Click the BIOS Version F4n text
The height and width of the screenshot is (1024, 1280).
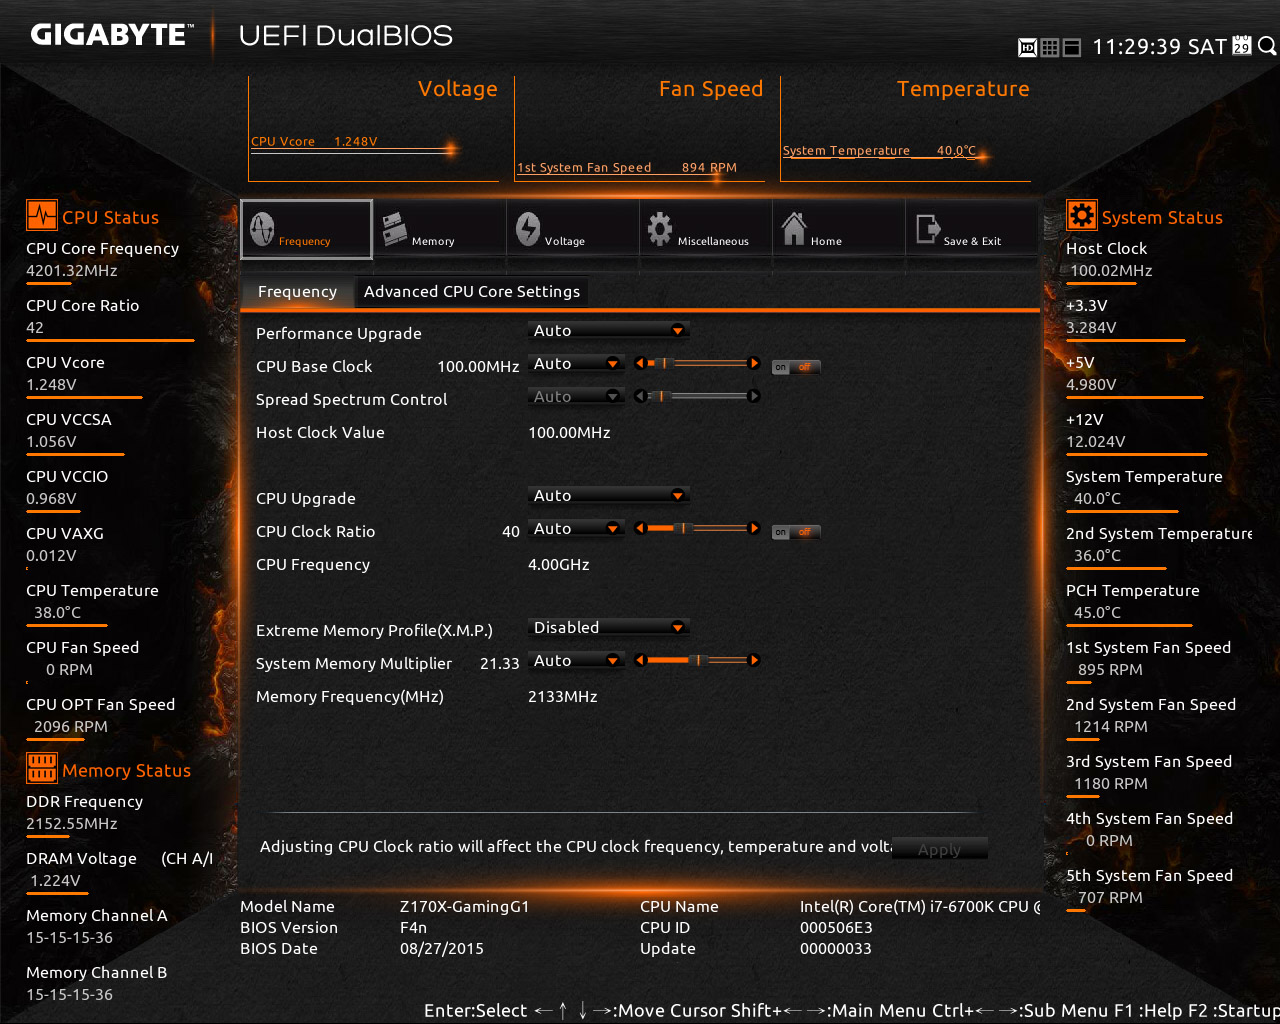[414, 928]
